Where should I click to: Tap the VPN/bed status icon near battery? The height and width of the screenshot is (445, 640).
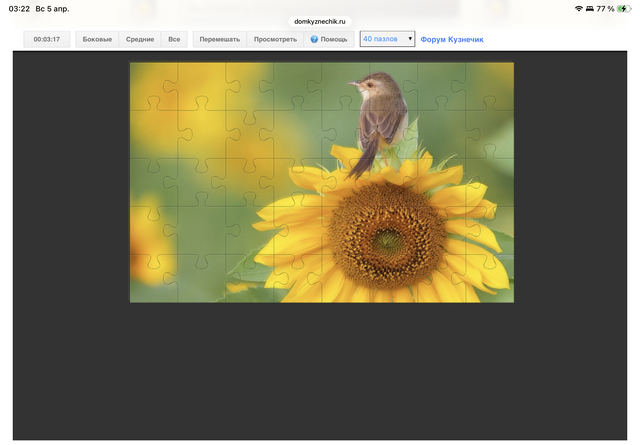[x=589, y=8]
